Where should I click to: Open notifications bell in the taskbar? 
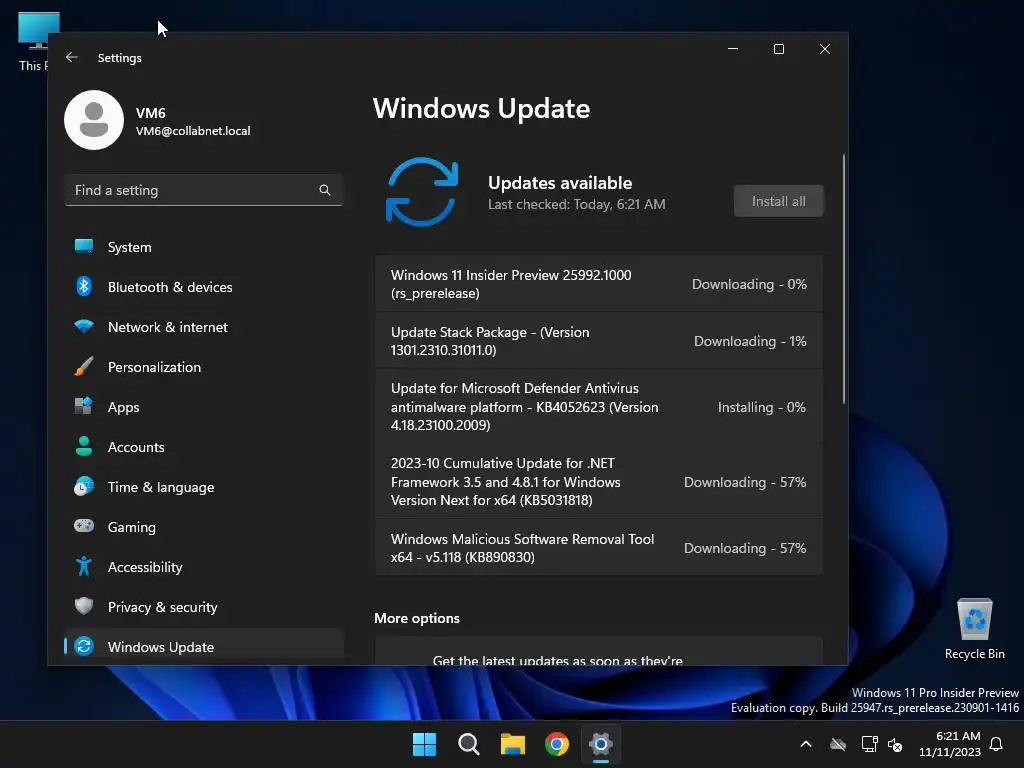[996, 744]
